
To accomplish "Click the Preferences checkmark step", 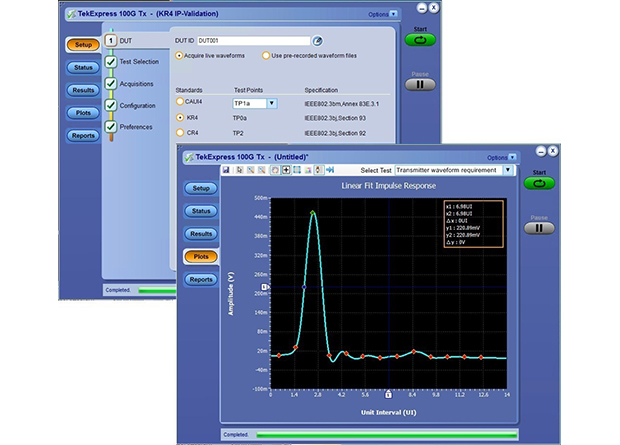I will point(111,127).
